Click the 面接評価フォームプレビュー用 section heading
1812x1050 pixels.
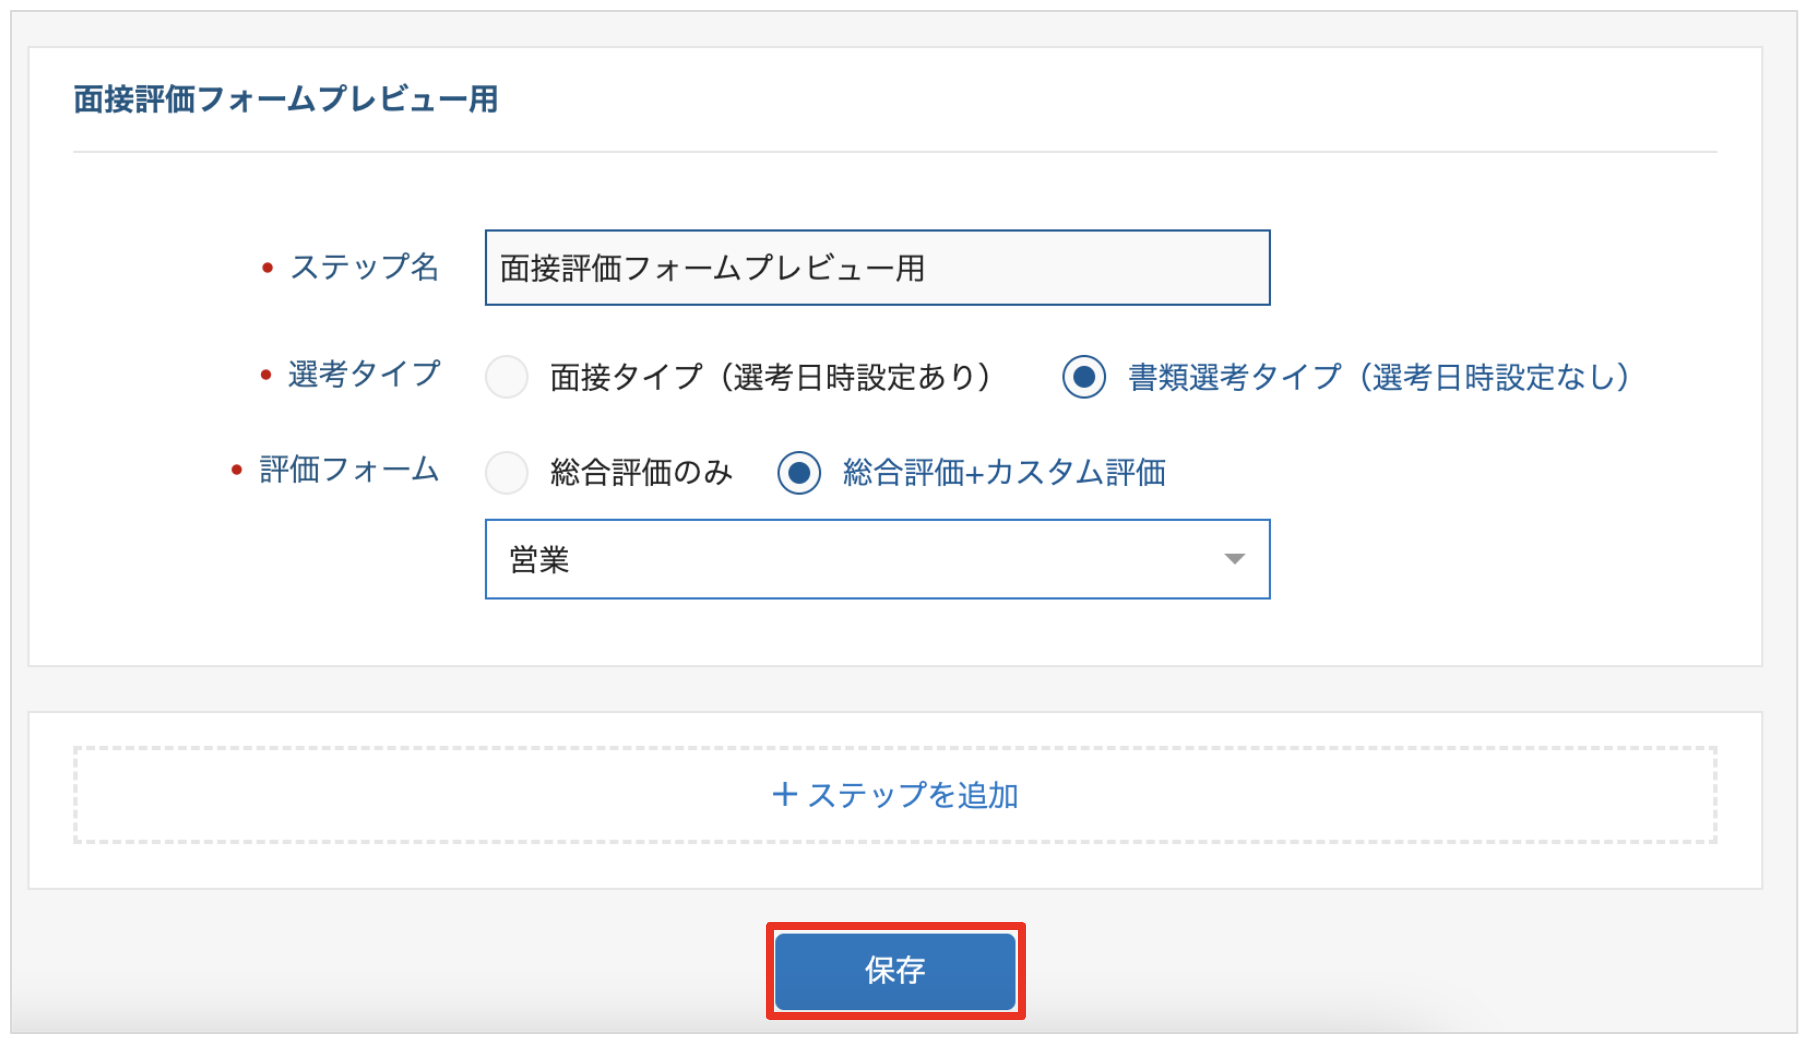coord(286,99)
